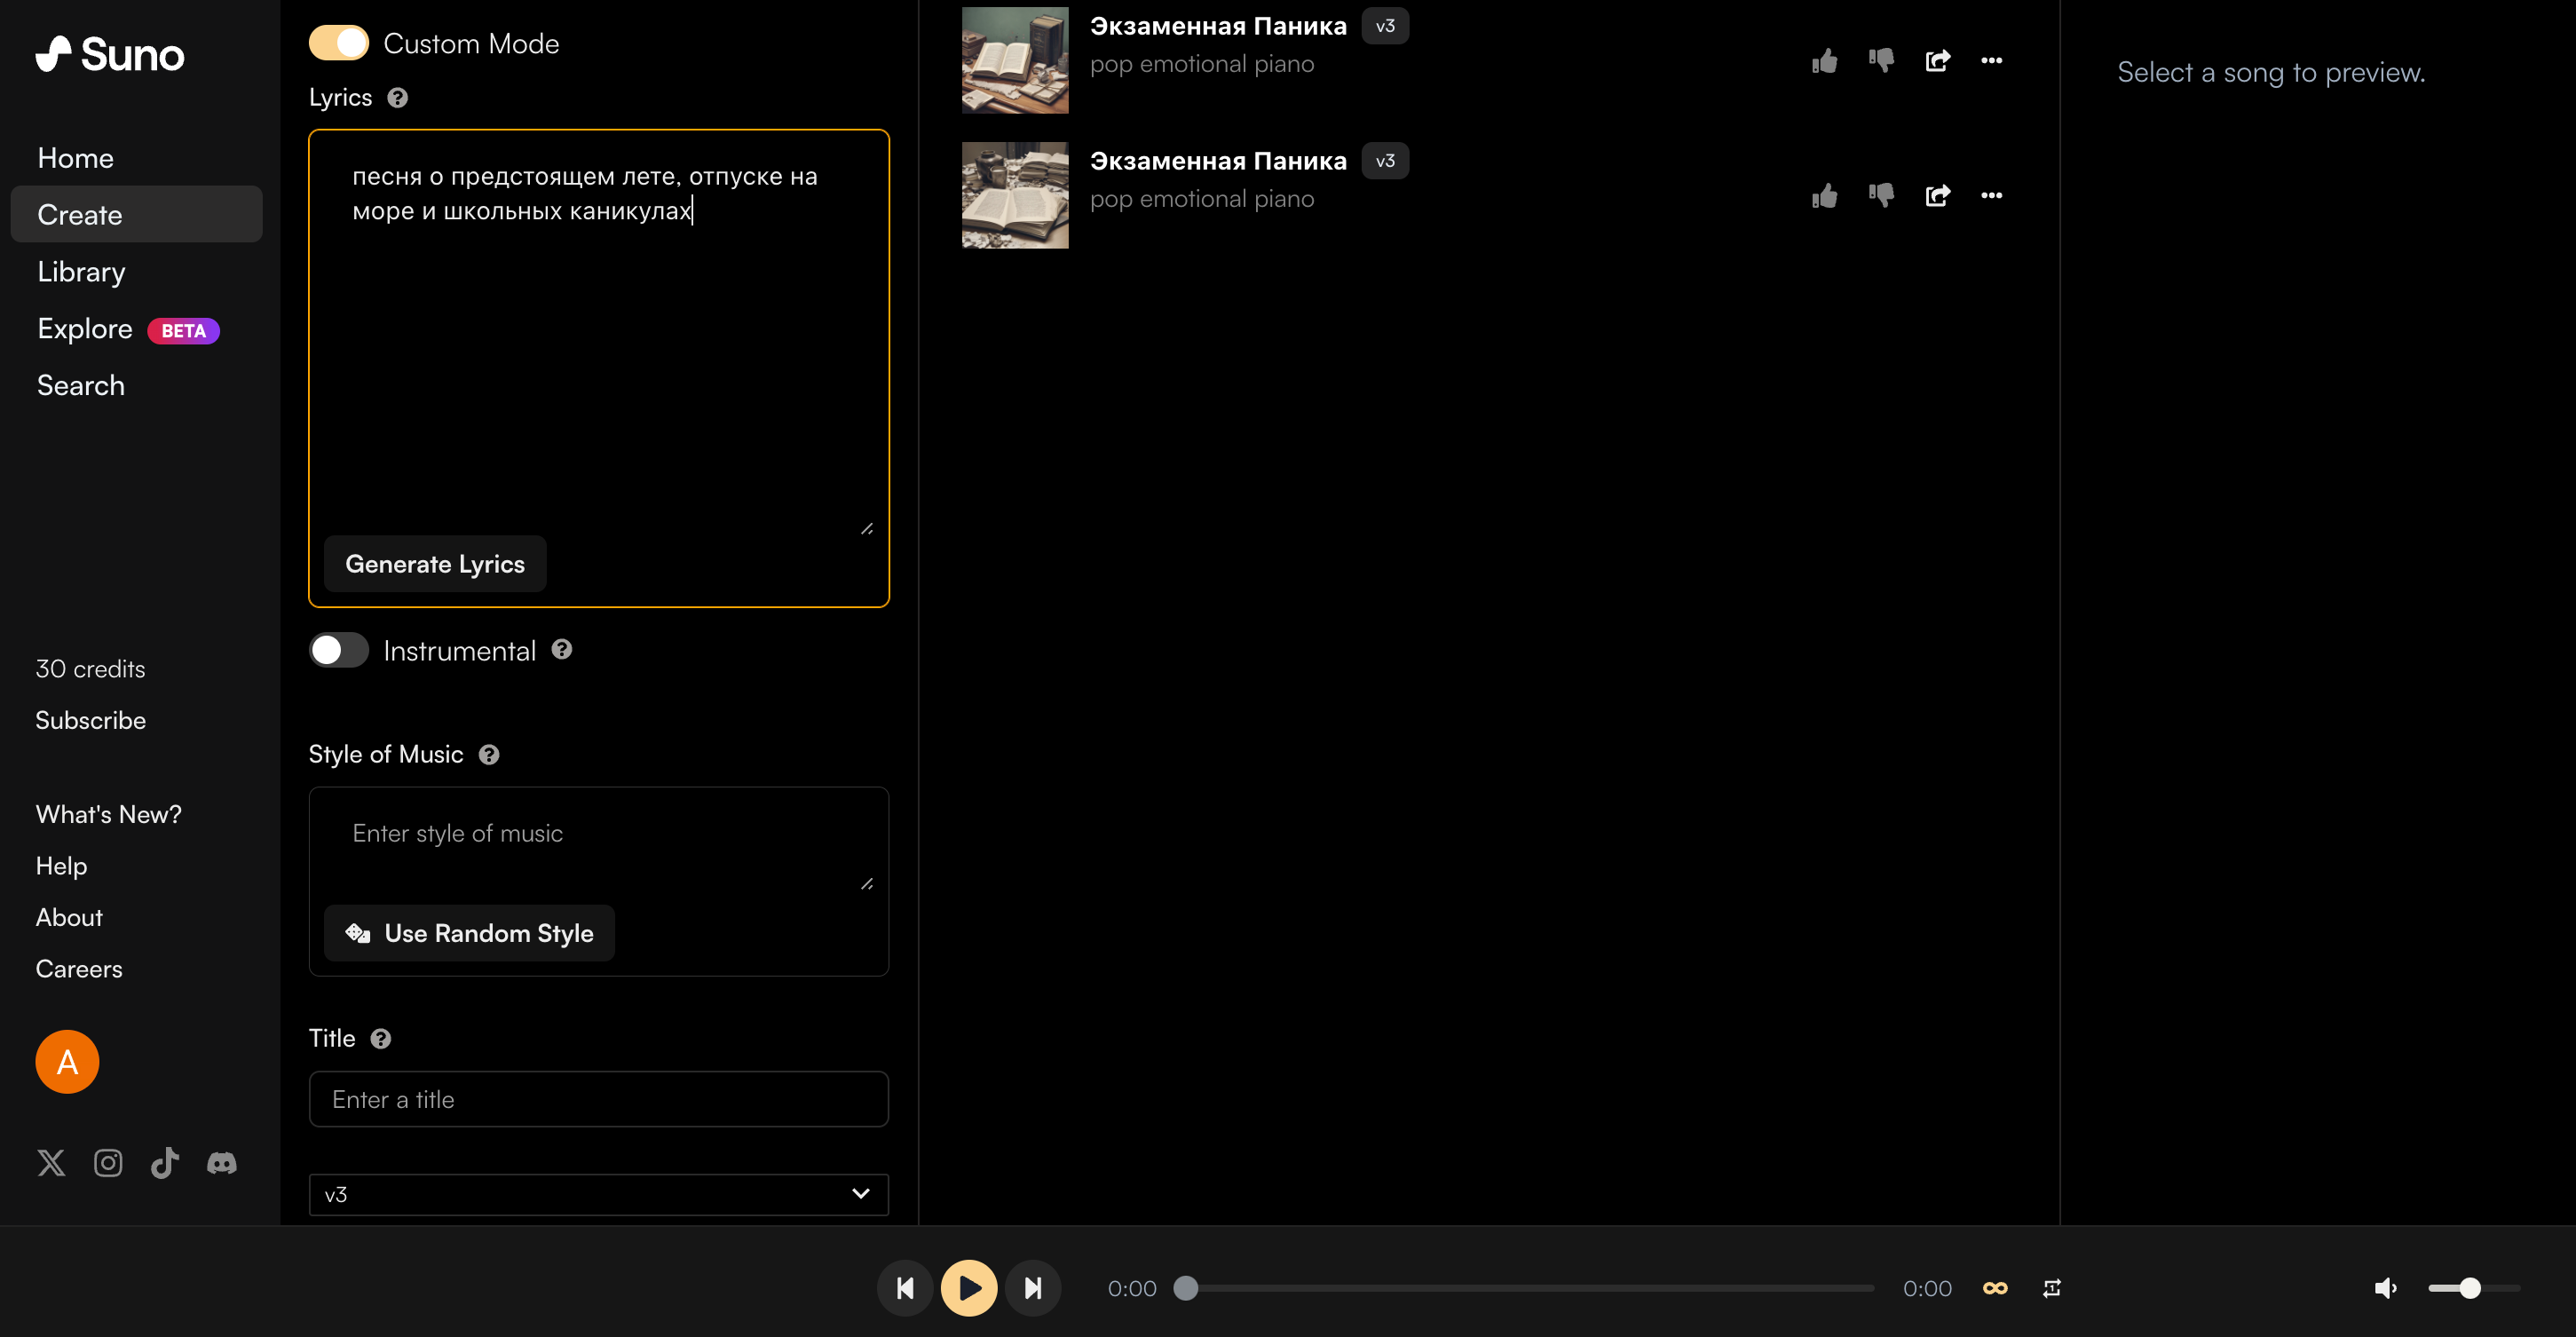Open the Style of Music help icon
The width and height of the screenshot is (2576, 1337).
[489, 755]
